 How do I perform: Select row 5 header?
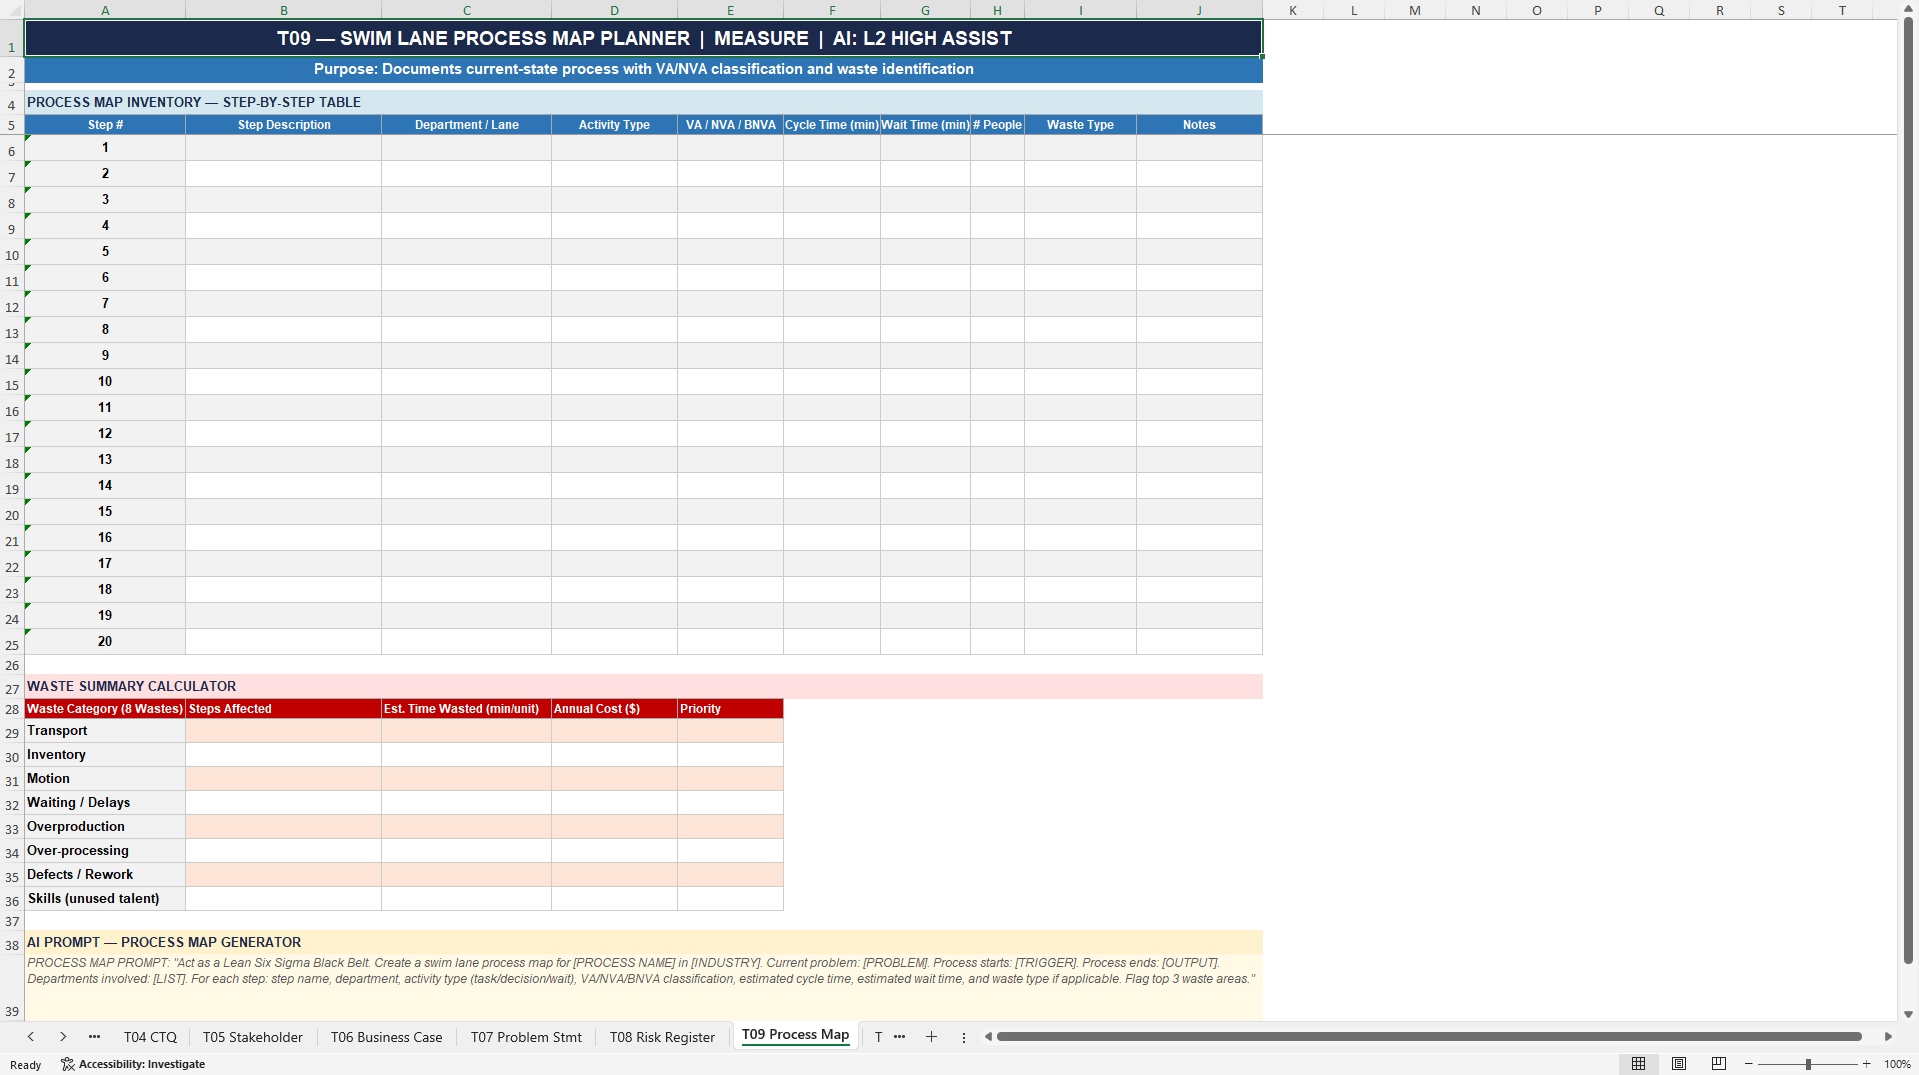tap(11, 125)
